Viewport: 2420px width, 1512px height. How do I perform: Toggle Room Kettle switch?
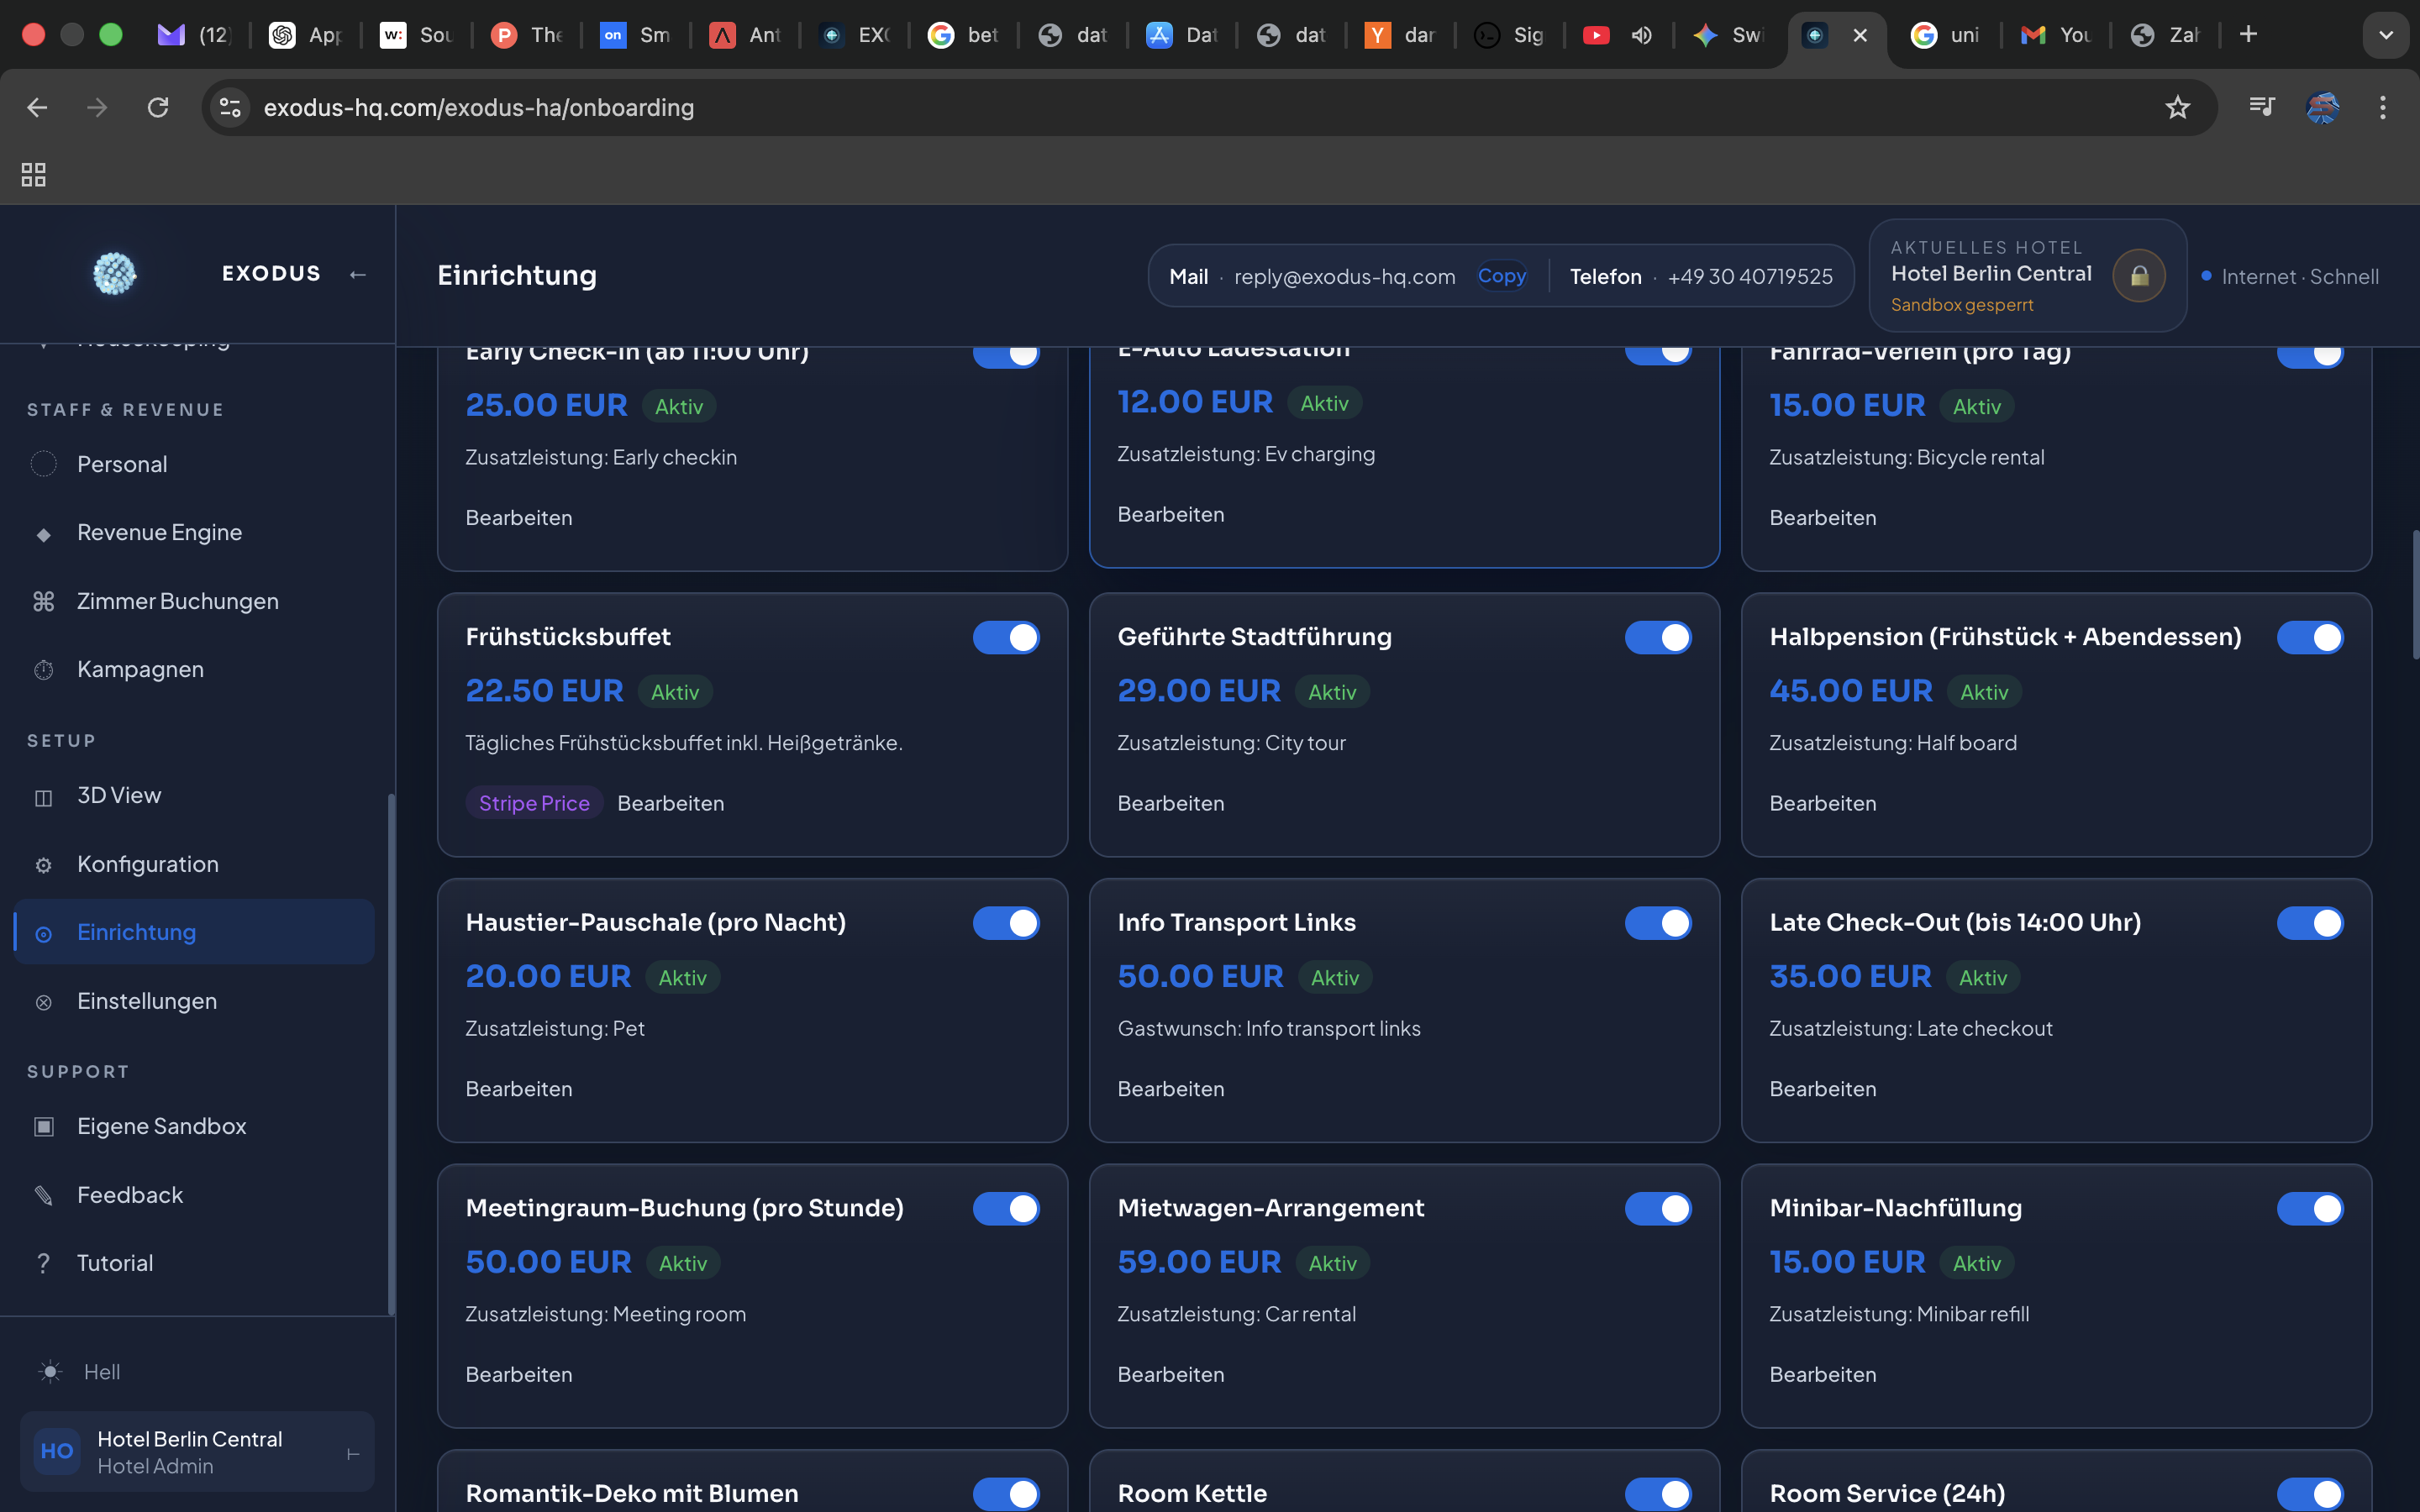point(1658,1494)
